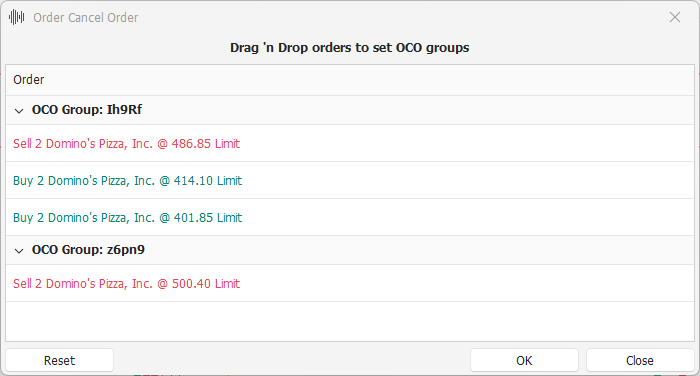This screenshot has width=700, height=376.
Task: Select the OCO Group Ih9Rf header label
Action: pyautogui.click(x=87, y=110)
